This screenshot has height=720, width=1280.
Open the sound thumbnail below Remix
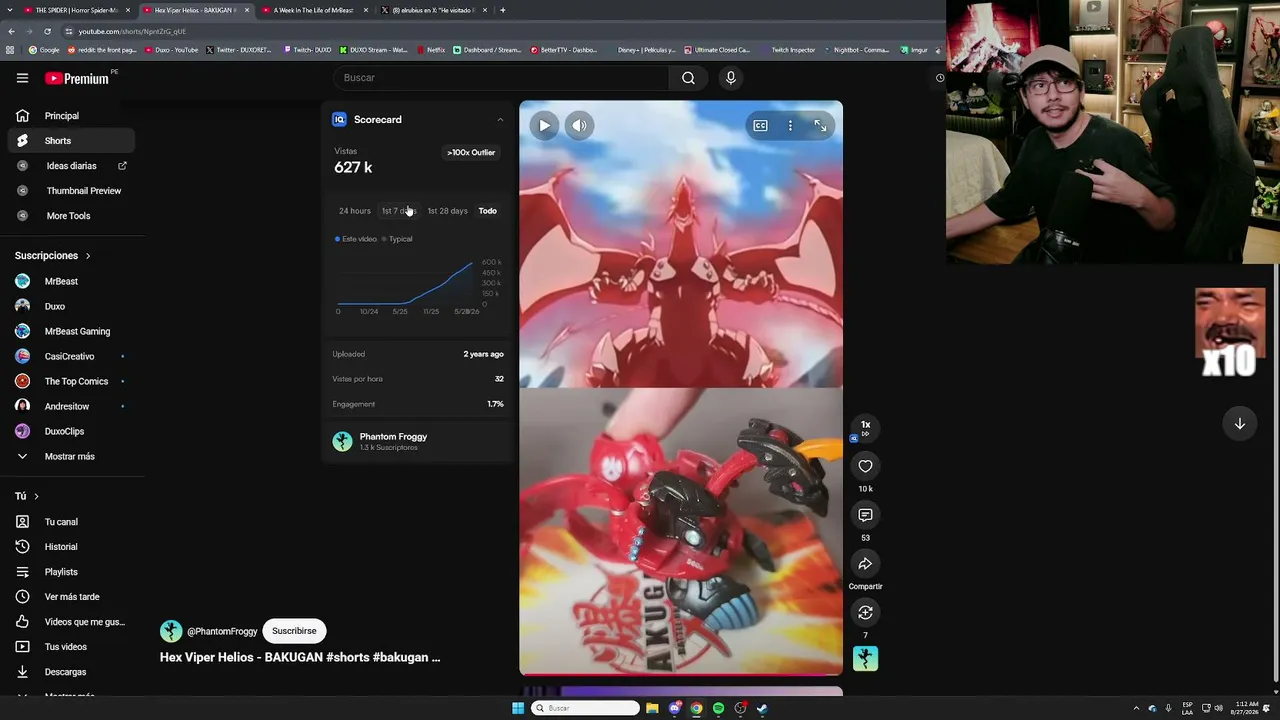[x=866, y=658]
